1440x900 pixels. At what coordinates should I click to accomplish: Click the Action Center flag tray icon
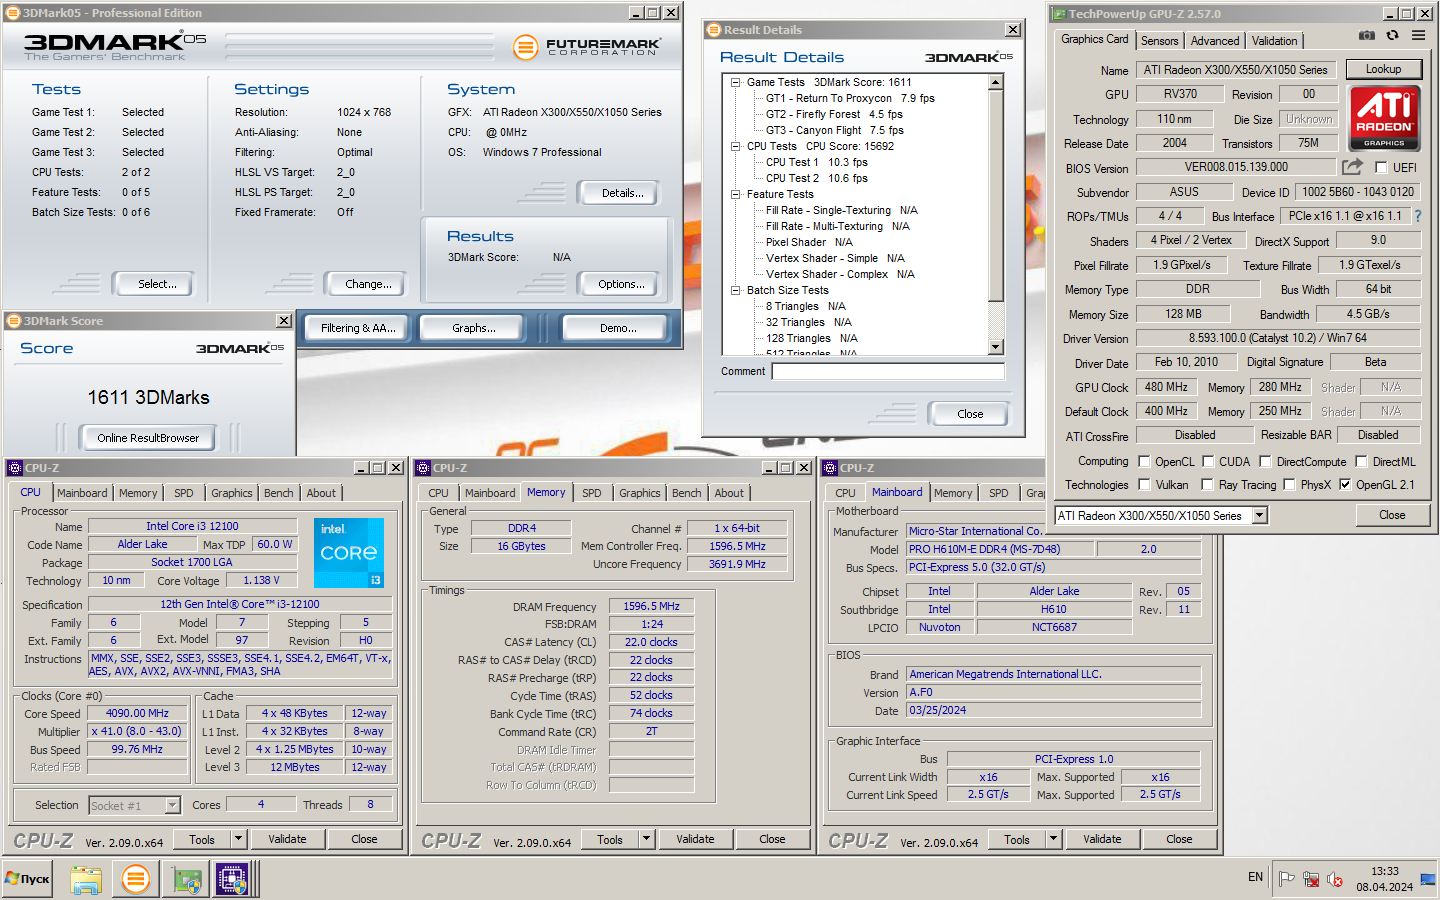(x=1286, y=879)
